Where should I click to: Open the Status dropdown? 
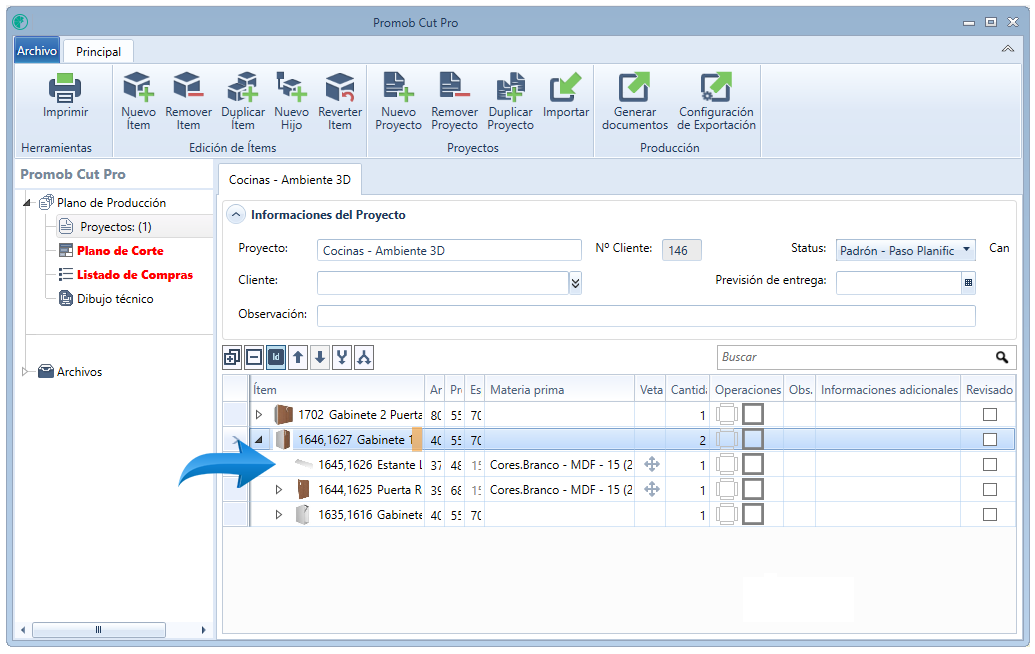tap(966, 249)
